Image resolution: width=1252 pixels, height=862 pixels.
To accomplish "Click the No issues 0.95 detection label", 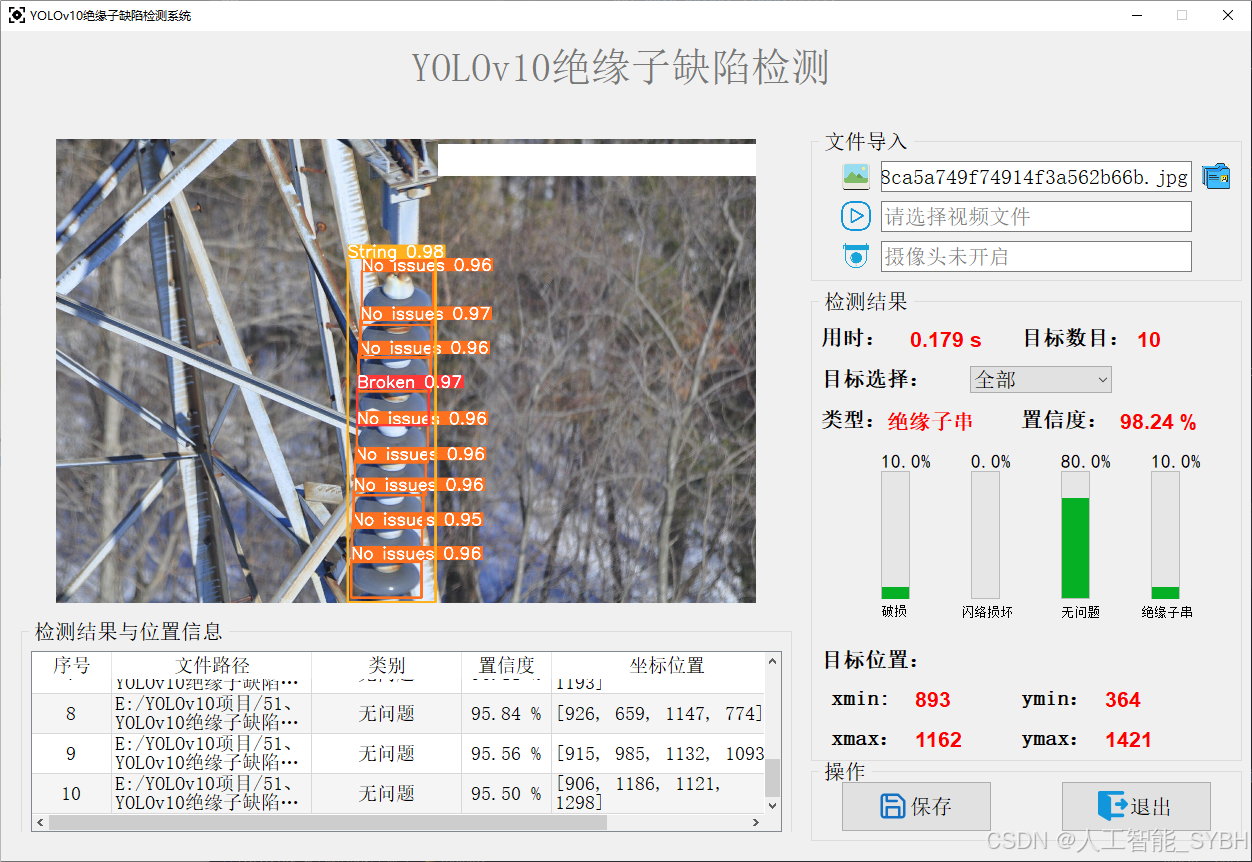I will click(x=417, y=520).
